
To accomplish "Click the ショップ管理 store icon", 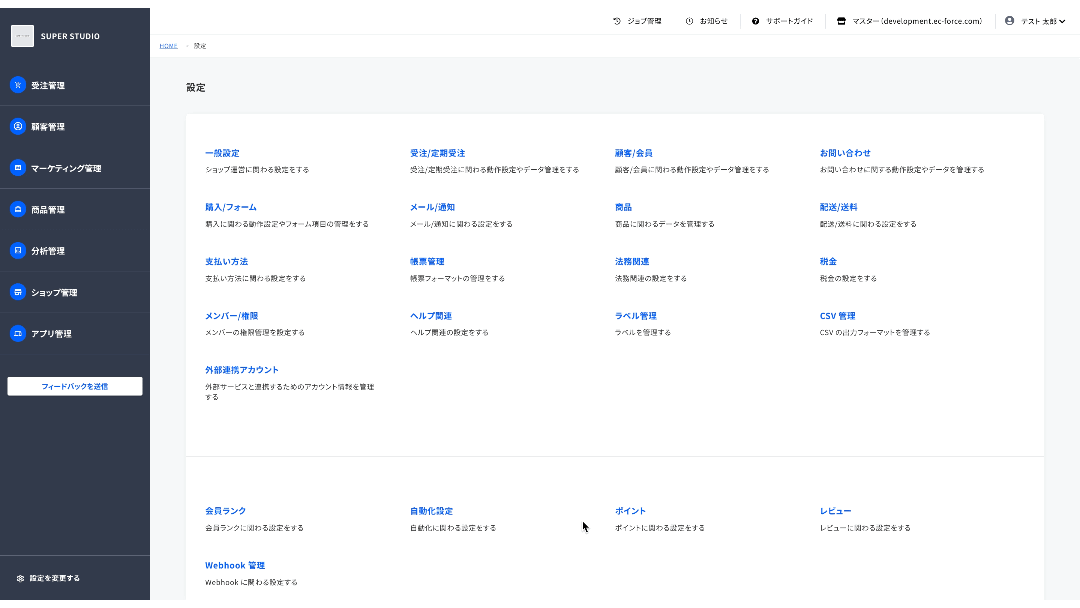I will coord(18,291).
